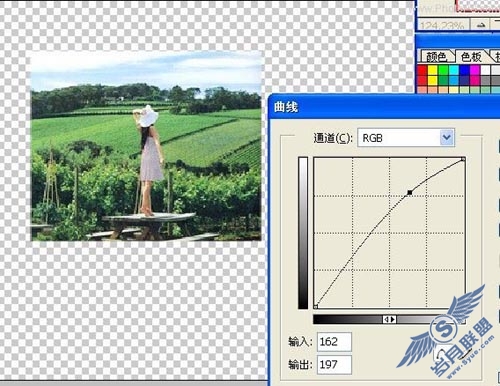Click the 曲线 dialog title bar
The image size is (500, 386).
pyautogui.click(x=384, y=107)
